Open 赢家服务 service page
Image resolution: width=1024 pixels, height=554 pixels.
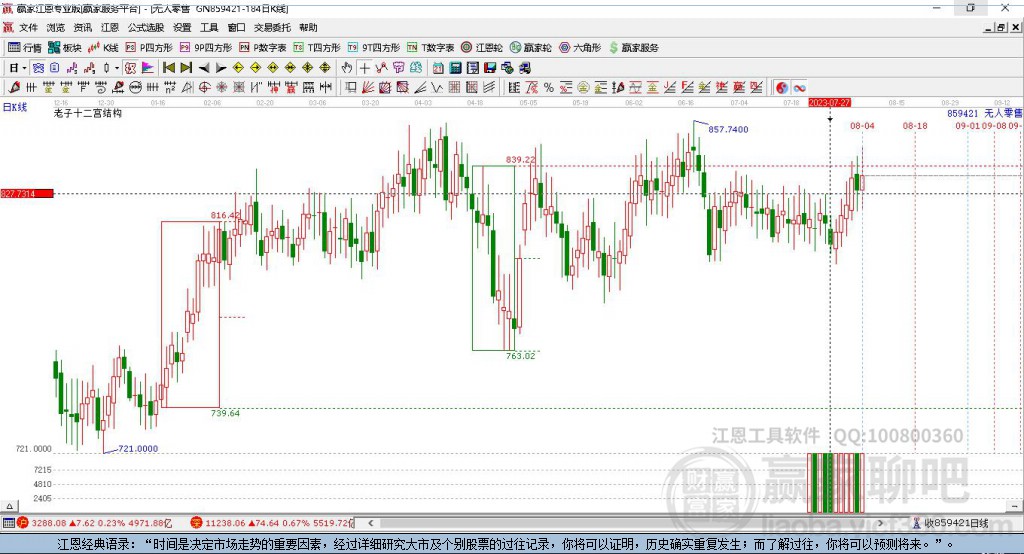click(x=633, y=48)
